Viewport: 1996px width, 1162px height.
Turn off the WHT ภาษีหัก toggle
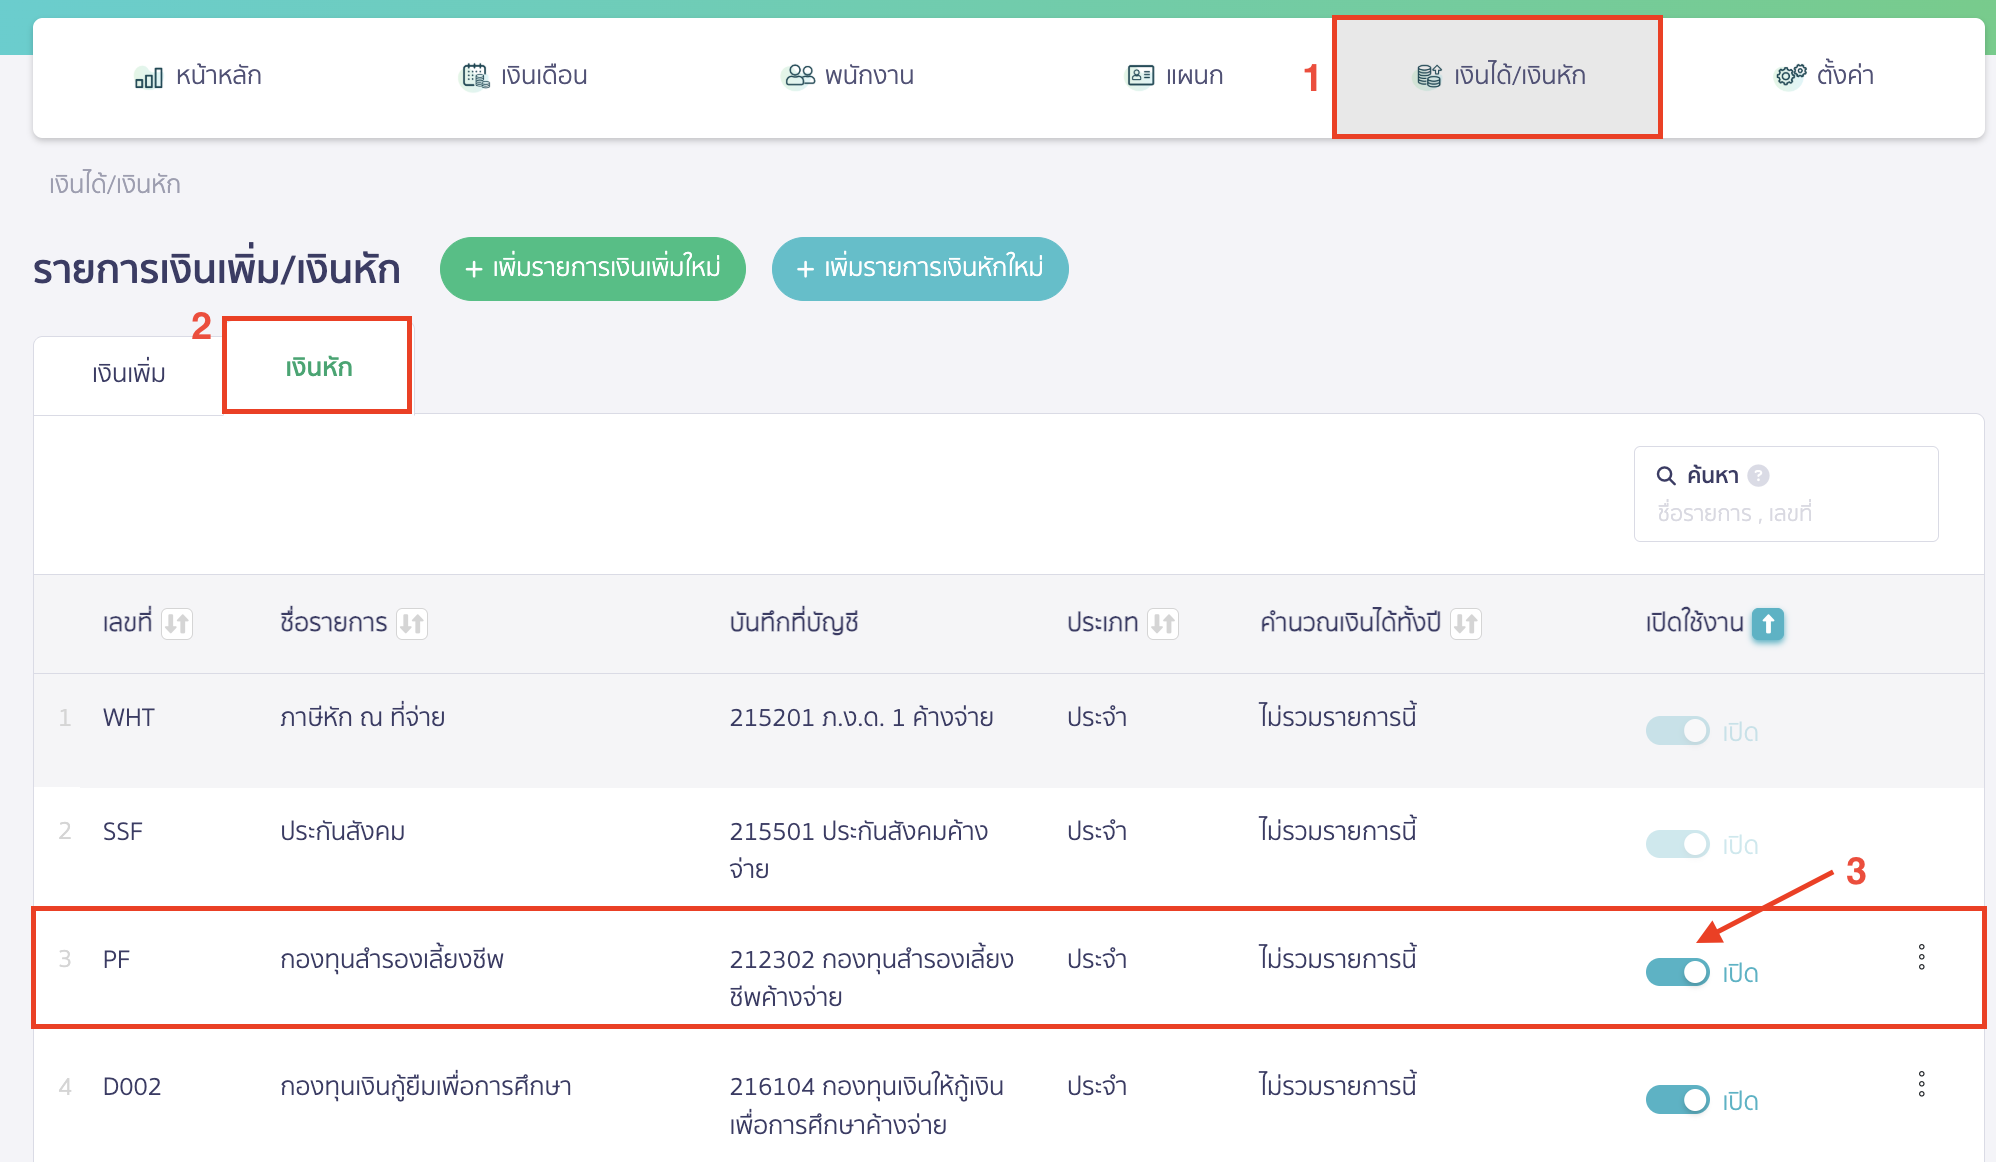click(x=1676, y=730)
